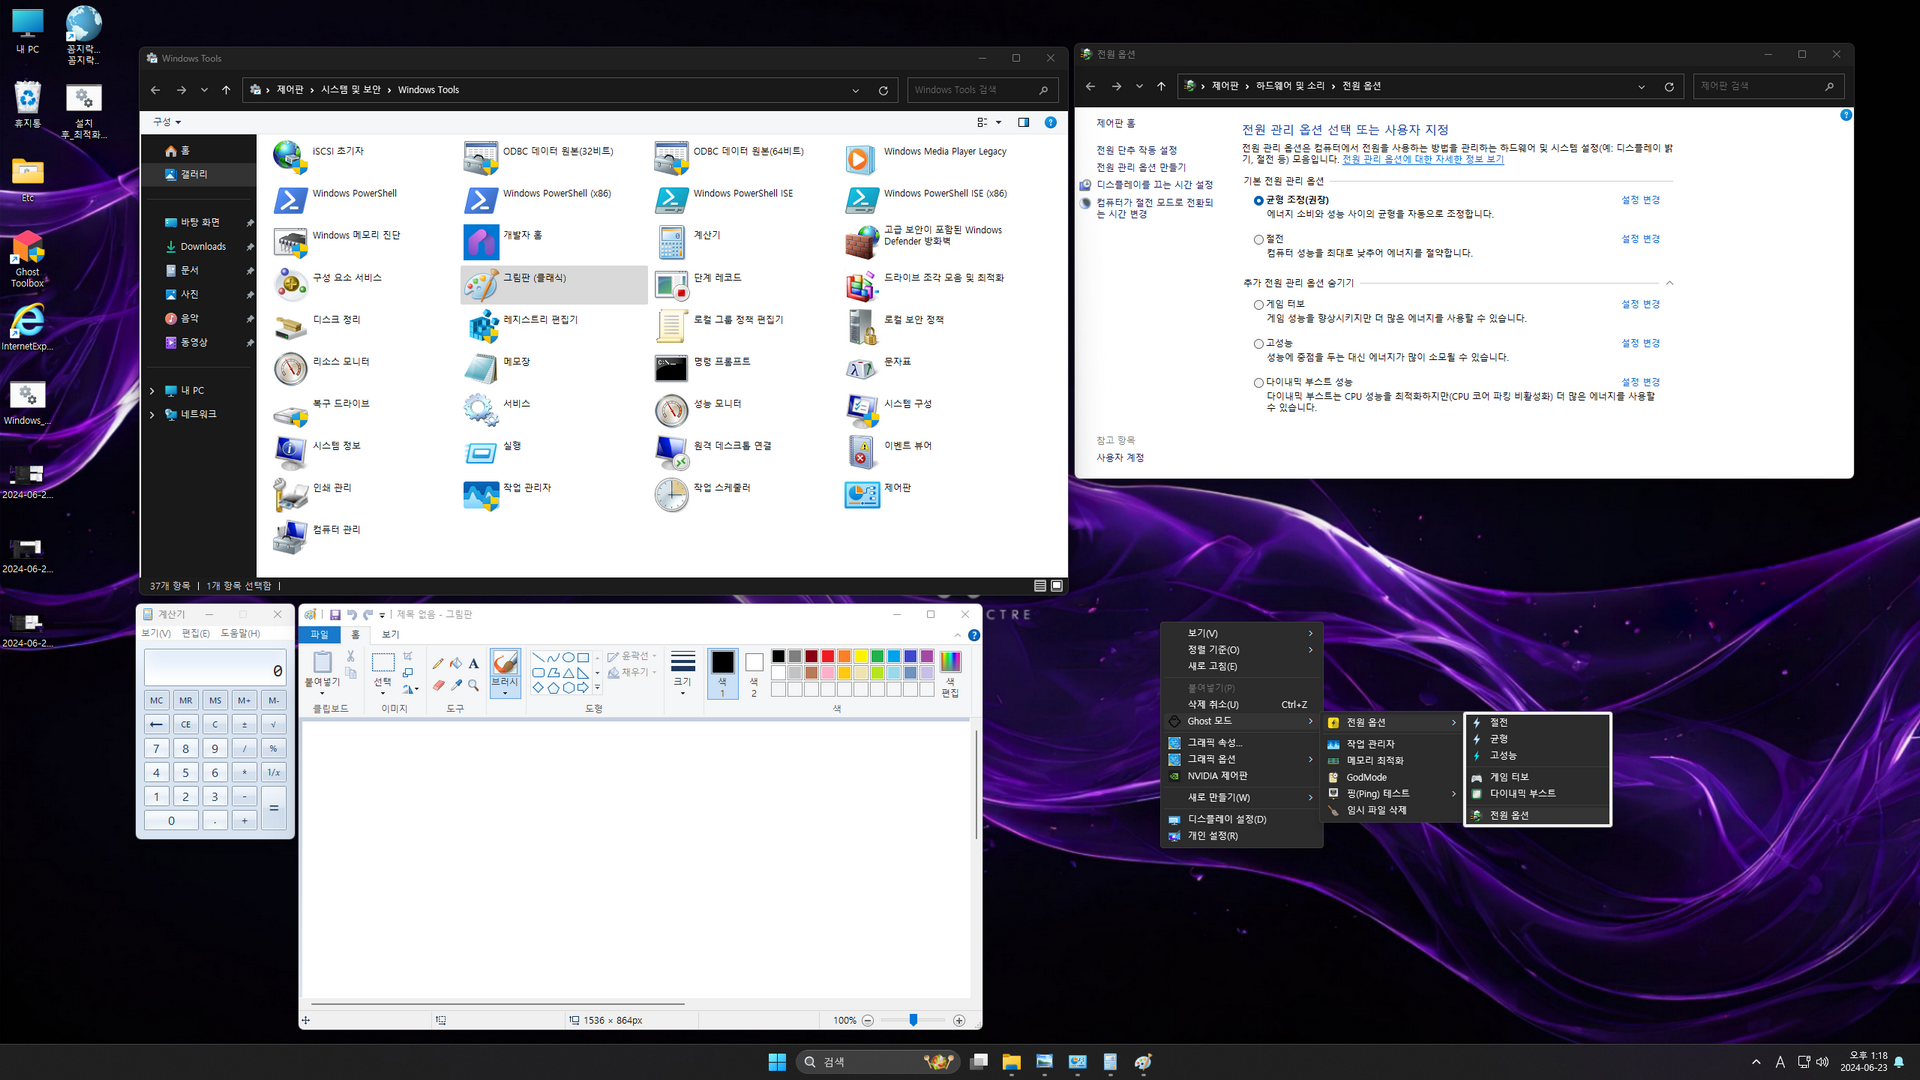Select the Eraser tool in Paint
Screen dimensions: 1920x1080
438,685
